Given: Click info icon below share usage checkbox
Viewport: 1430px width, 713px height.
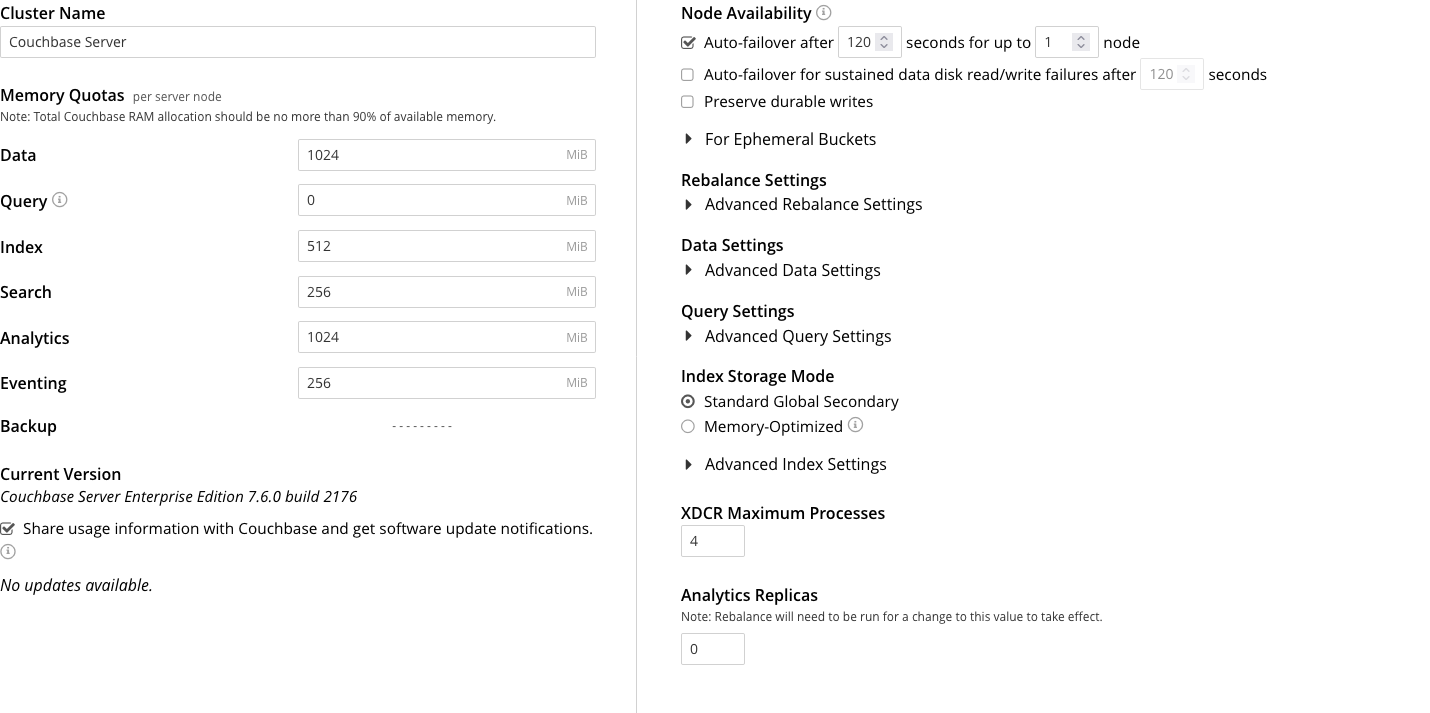Looking at the screenshot, I should 8,552.
